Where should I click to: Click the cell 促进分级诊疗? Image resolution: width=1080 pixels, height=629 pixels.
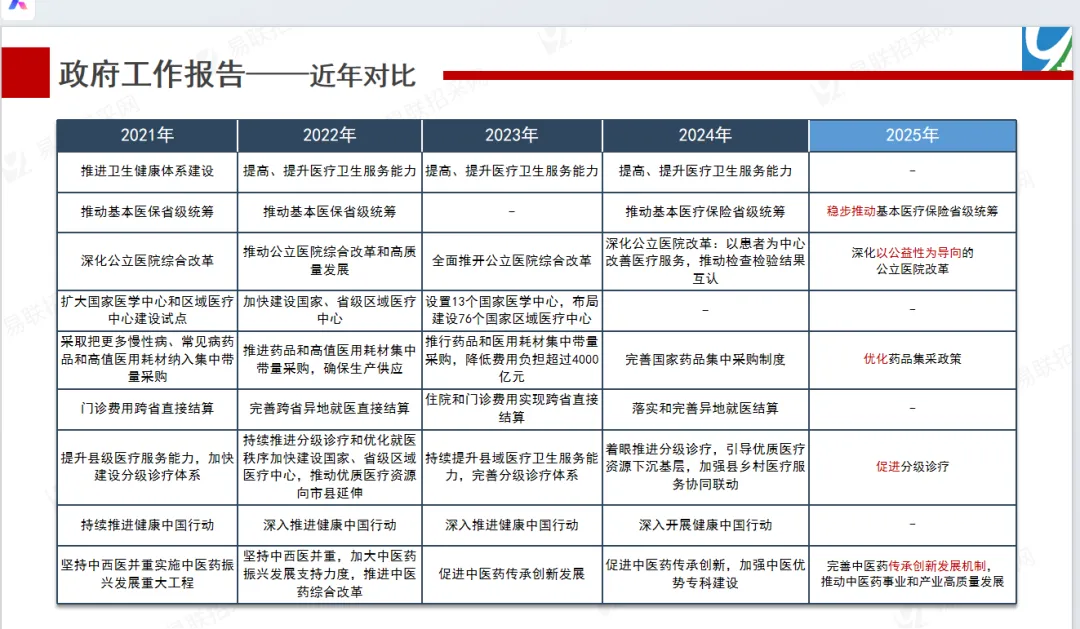pos(912,467)
